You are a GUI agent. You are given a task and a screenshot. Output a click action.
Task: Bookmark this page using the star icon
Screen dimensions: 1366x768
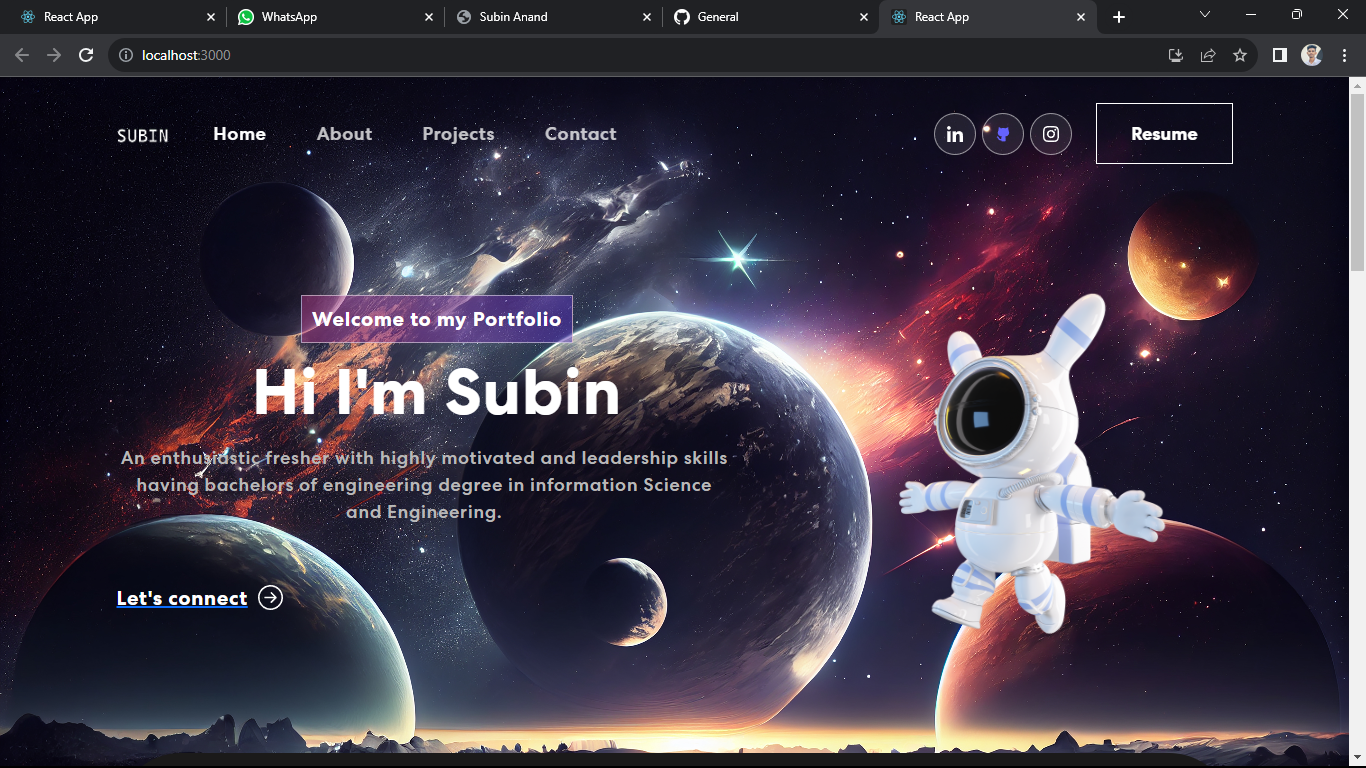click(1240, 55)
